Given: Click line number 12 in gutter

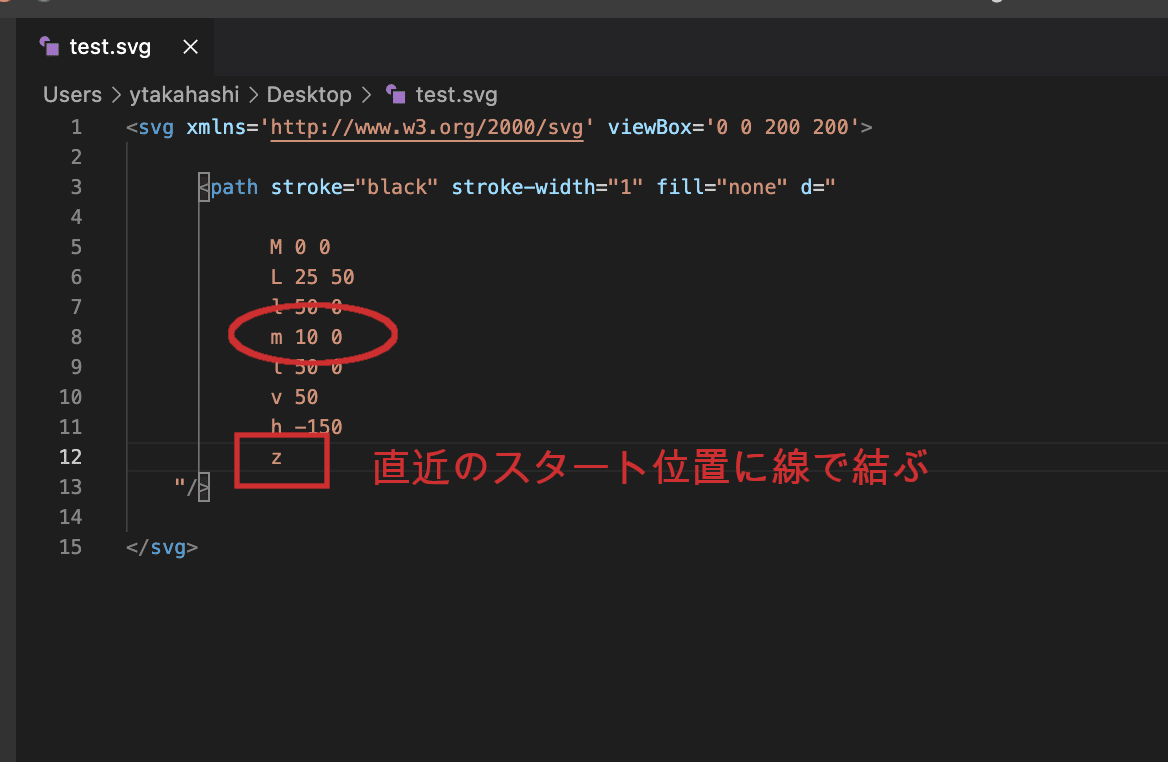Looking at the screenshot, I should point(70,457).
